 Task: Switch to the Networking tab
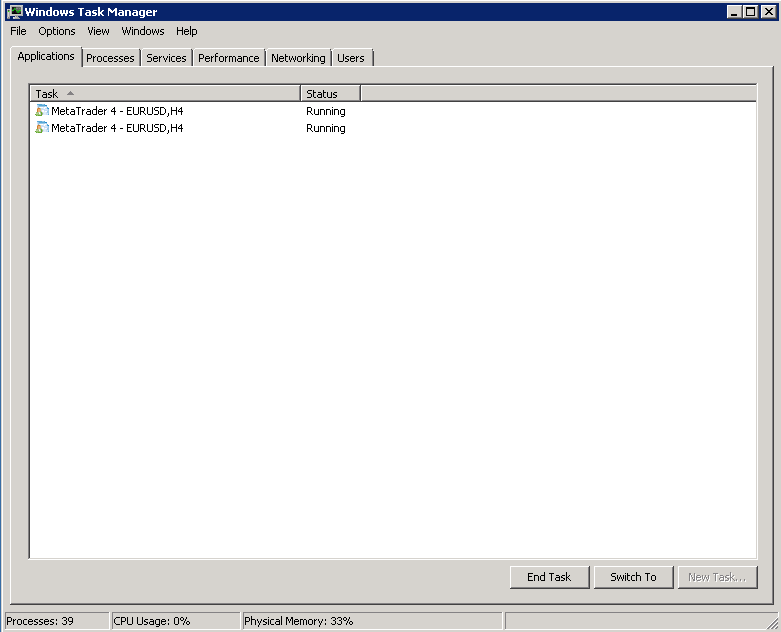(x=298, y=58)
